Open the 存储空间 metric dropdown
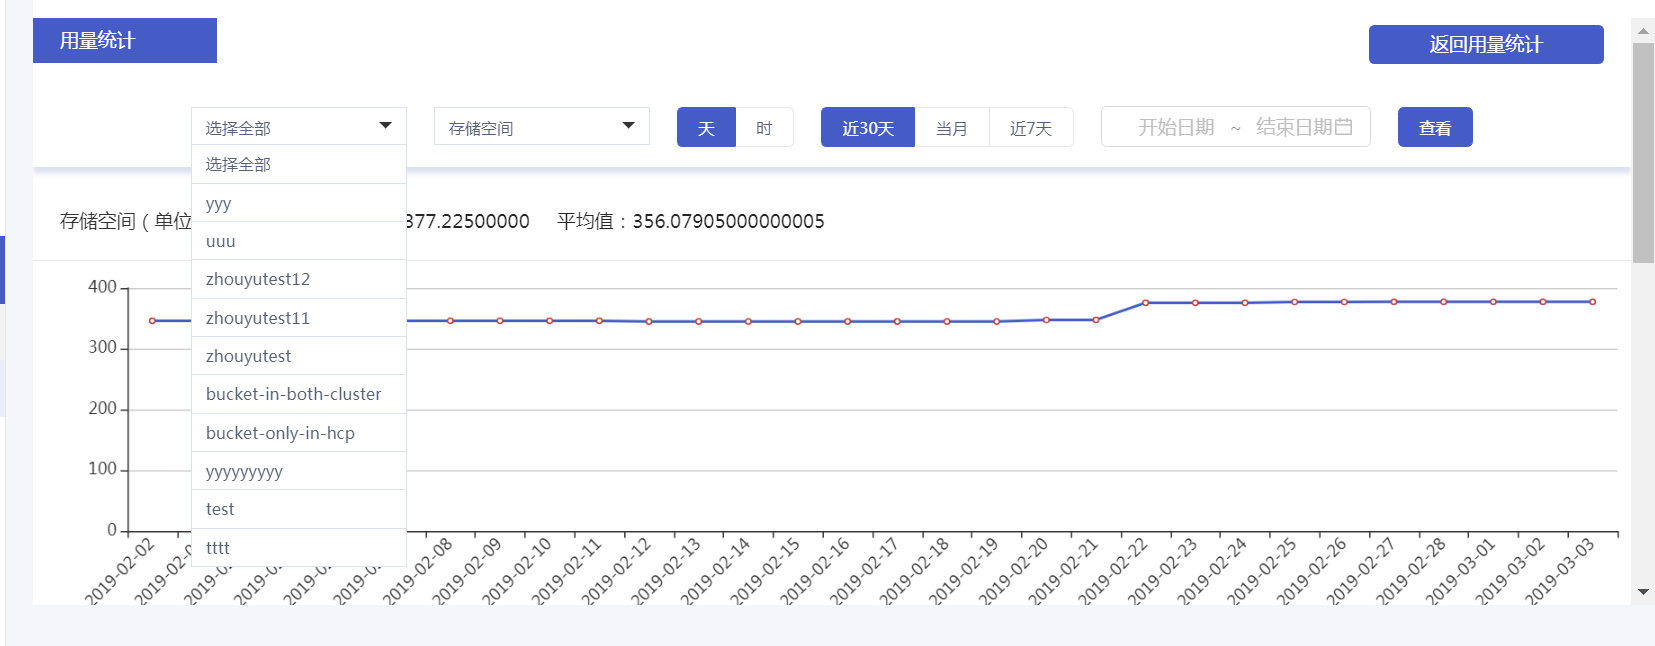1655x646 pixels. click(x=542, y=126)
